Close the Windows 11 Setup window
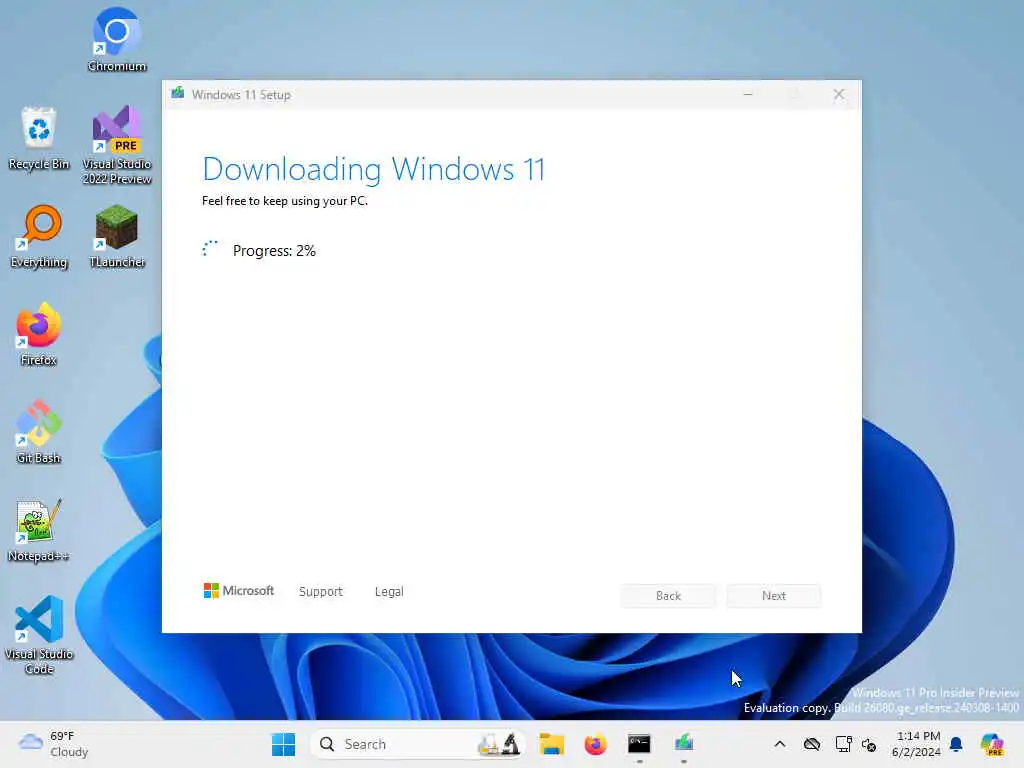Viewport: 1024px width, 768px height. (839, 95)
